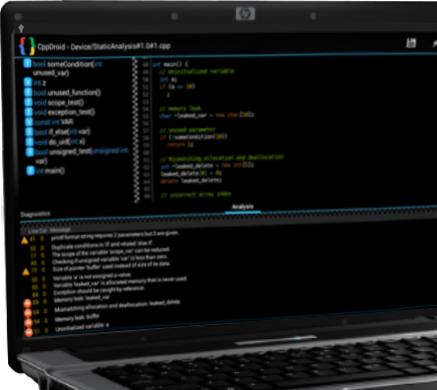The width and height of the screenshot is (437, 390).
Task: Click variable icon beside const int VAR
Action: click(29, 122)
